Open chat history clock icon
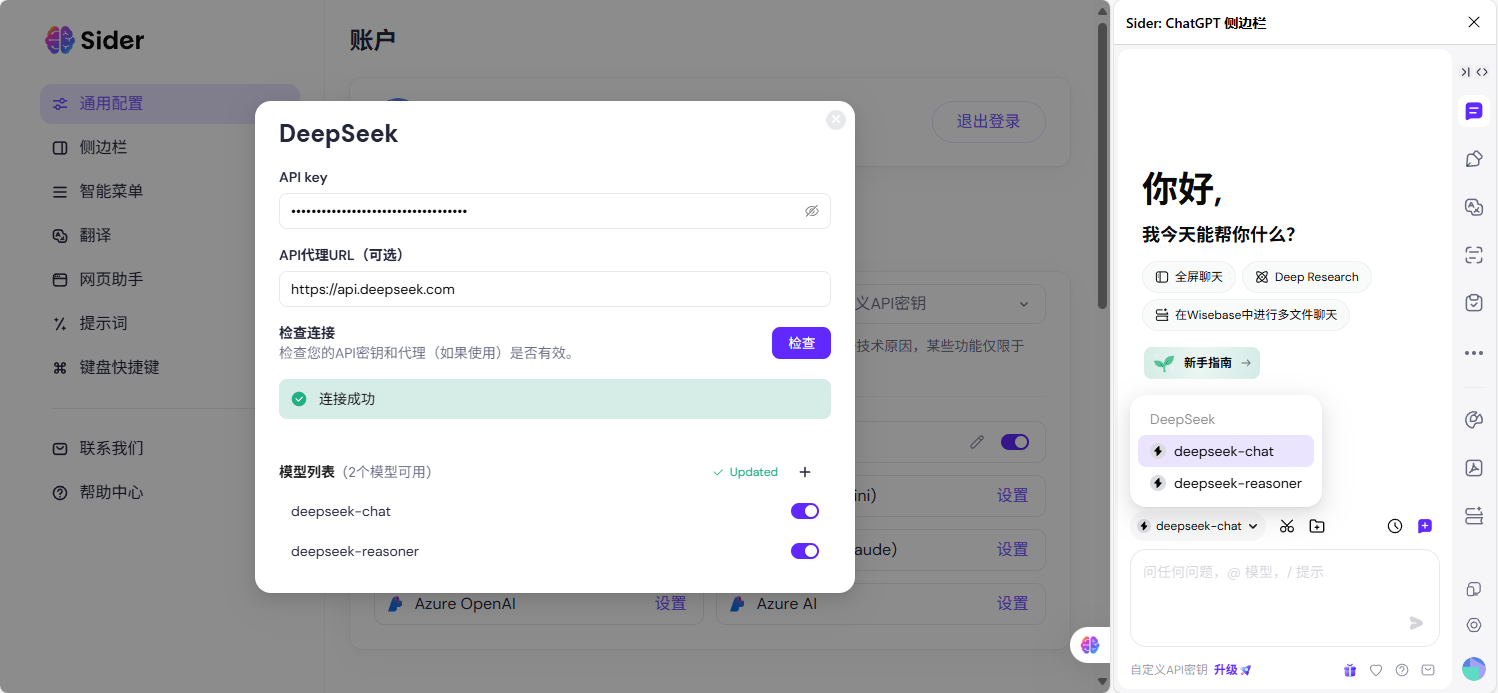 point(1395,526)
